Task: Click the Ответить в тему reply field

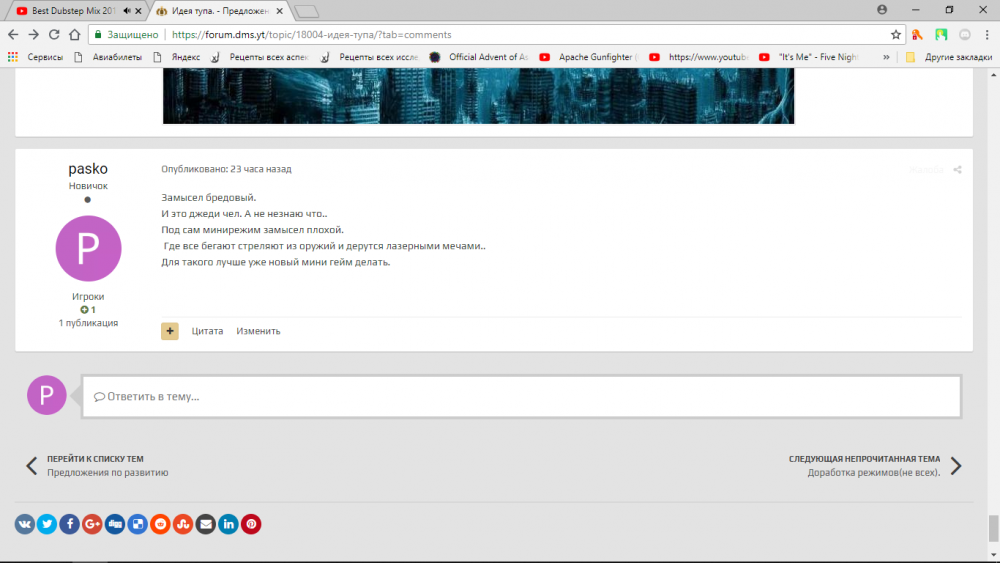Action: click(520, 396)
